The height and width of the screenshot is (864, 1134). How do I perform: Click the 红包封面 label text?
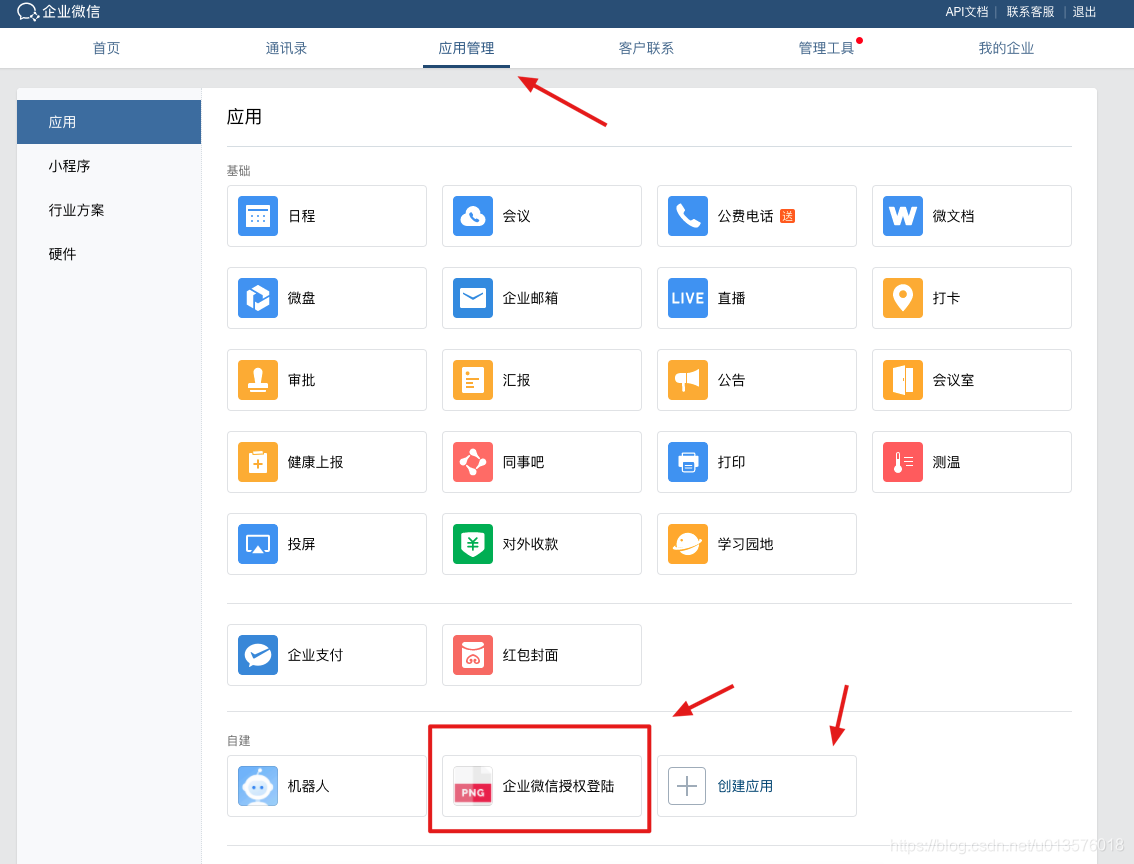click(x=530, y=655)
